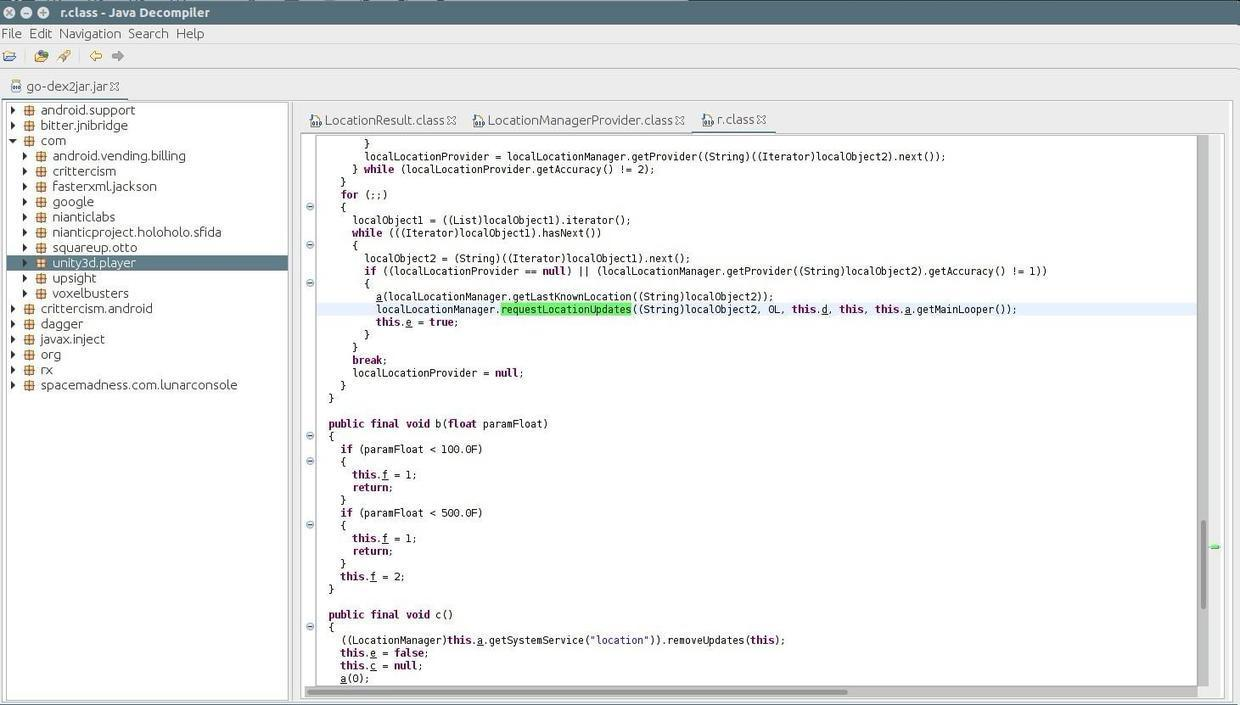Expand the android.vending.billing package
The width and height of the screenshot is (1240, 705).
pos(25,156)
